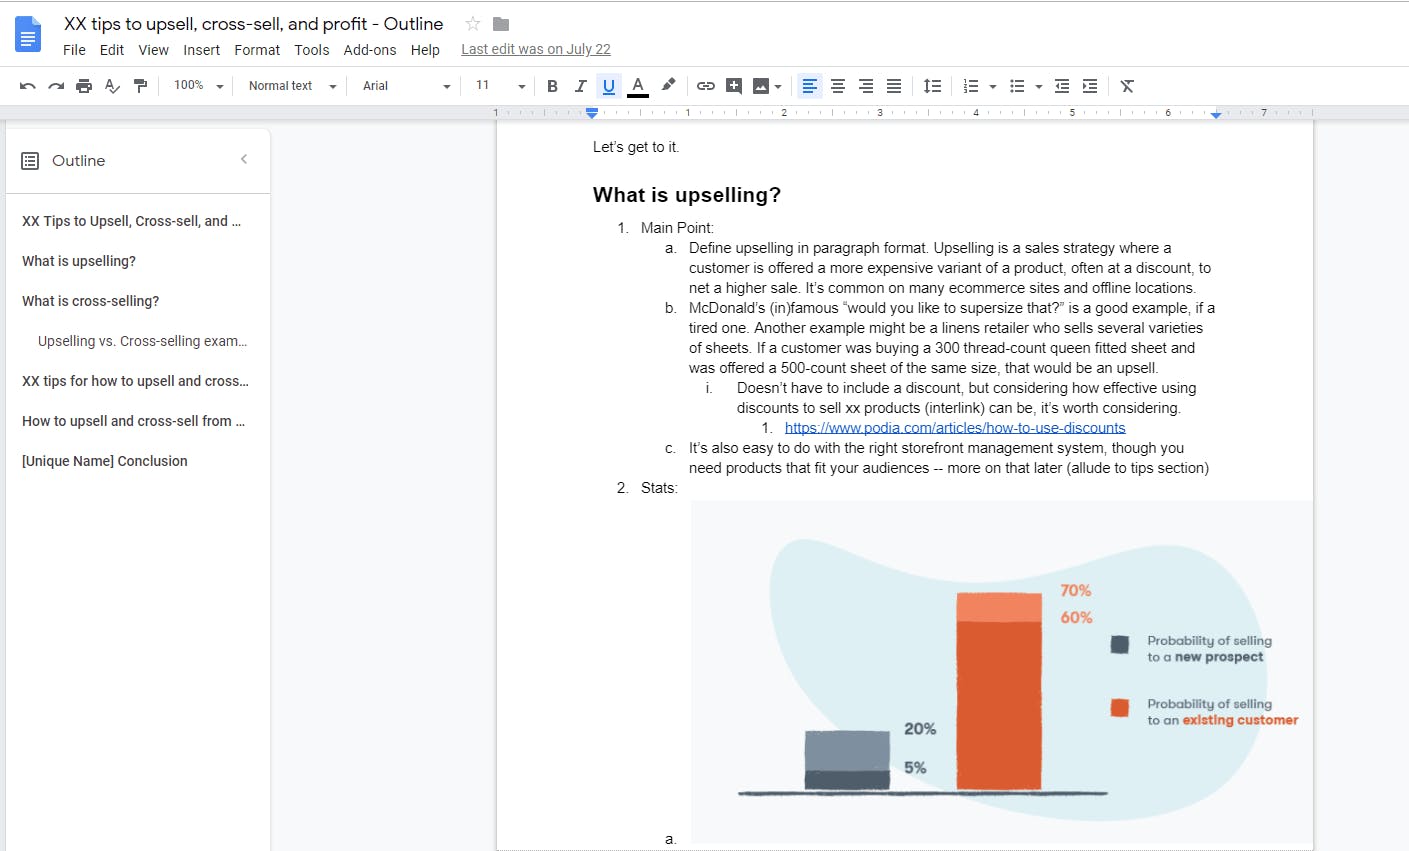Open line spacing options
This screenshot has width=1409, height=851.
(933, 86)
